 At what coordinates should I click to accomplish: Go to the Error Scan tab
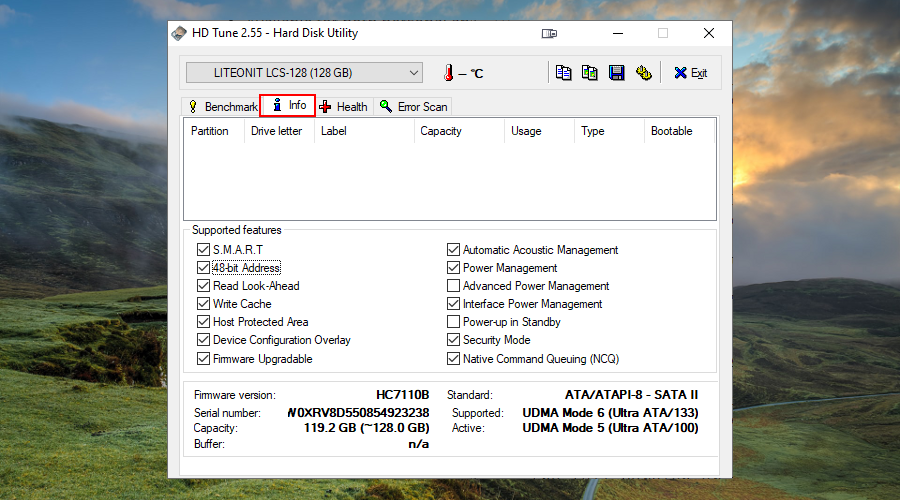pos(413,107)
